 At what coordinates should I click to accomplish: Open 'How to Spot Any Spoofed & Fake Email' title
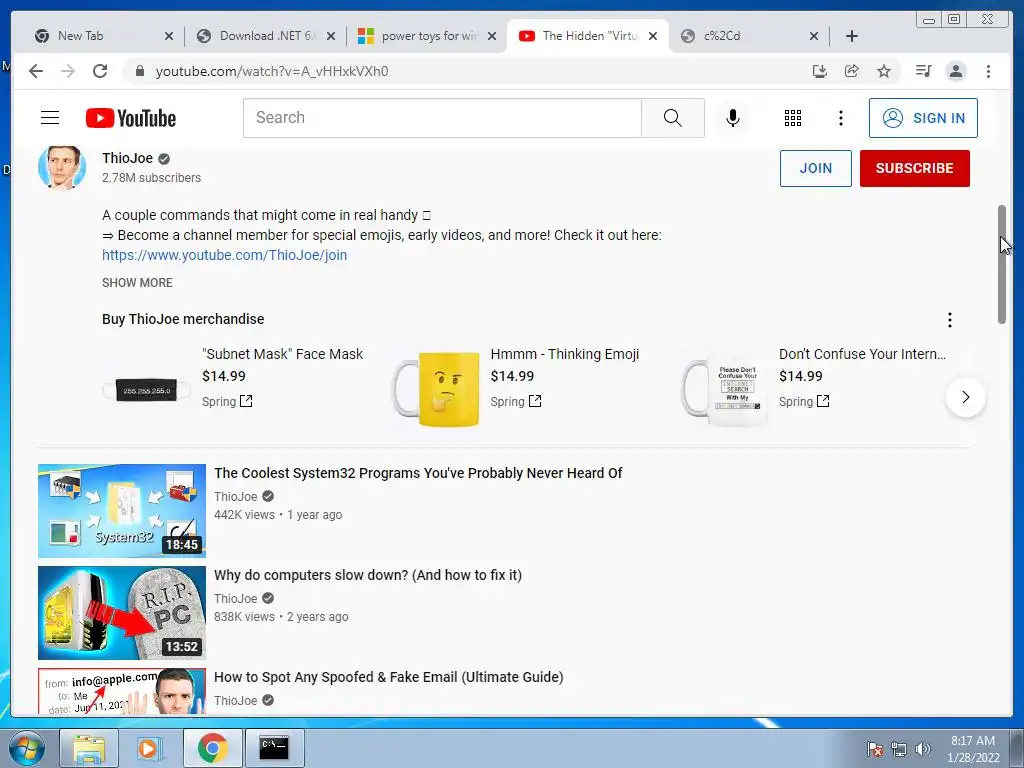tap(389, 677)
